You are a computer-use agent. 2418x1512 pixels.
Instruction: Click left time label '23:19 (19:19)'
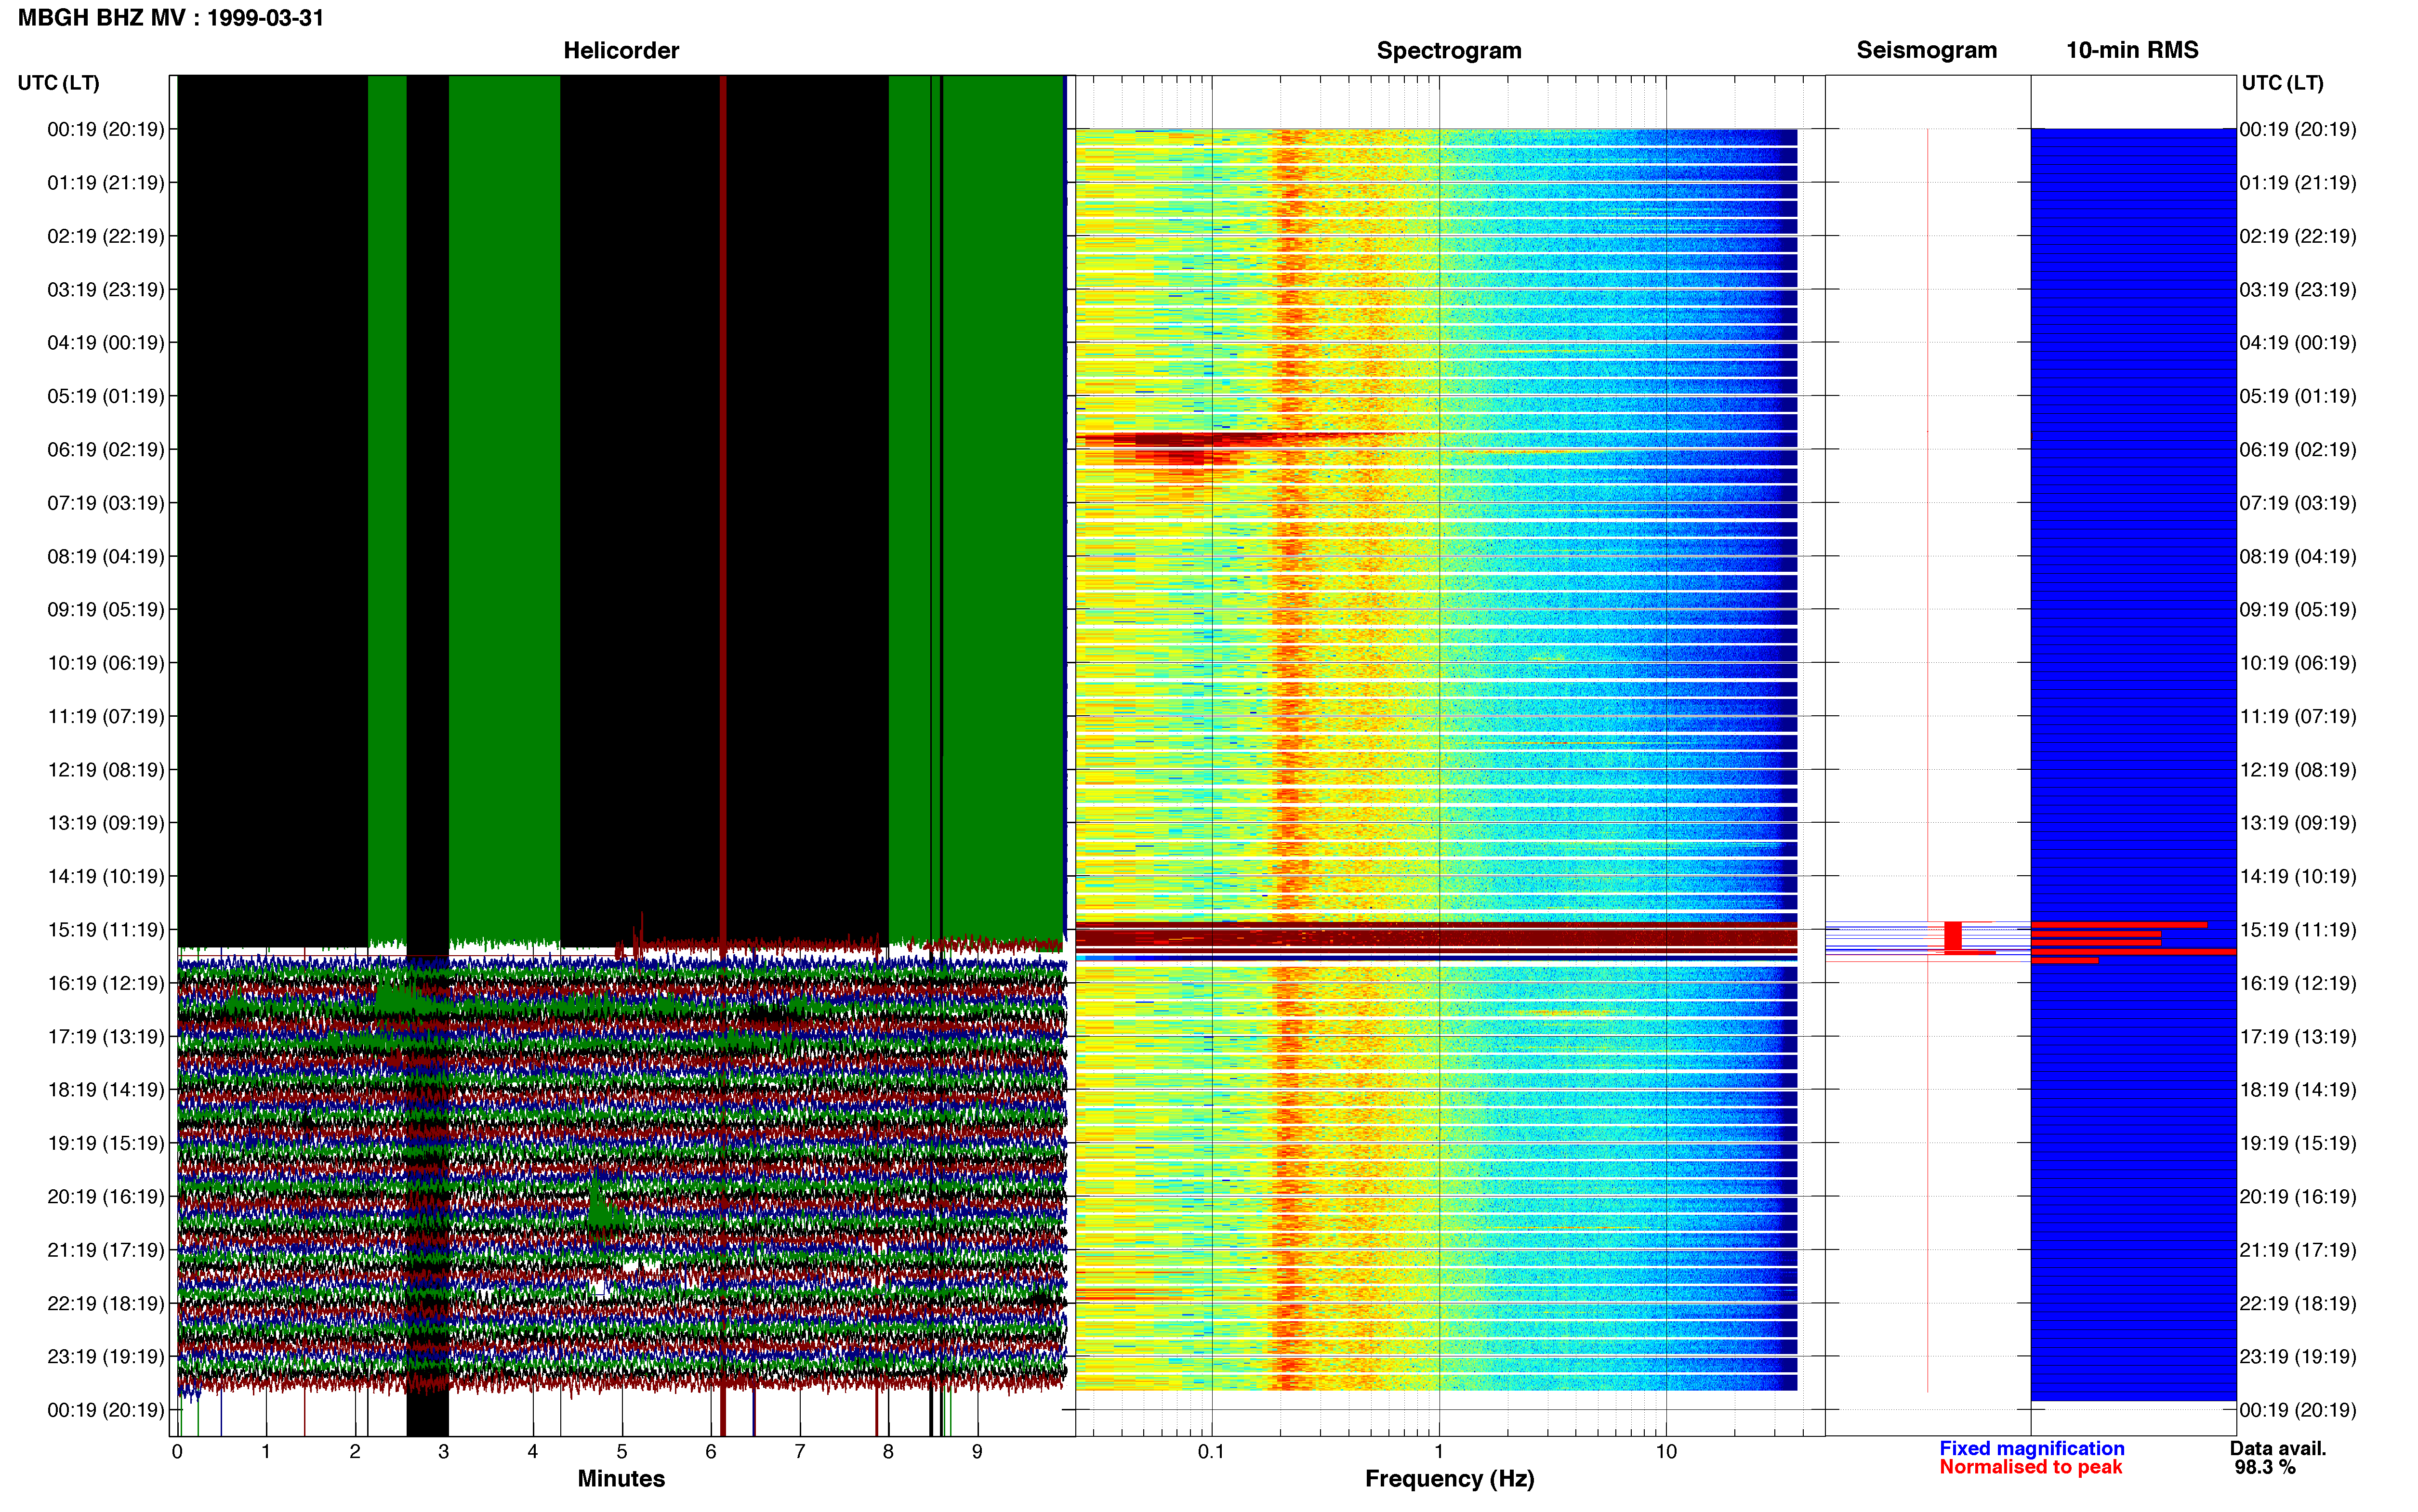pos(106,1356)
